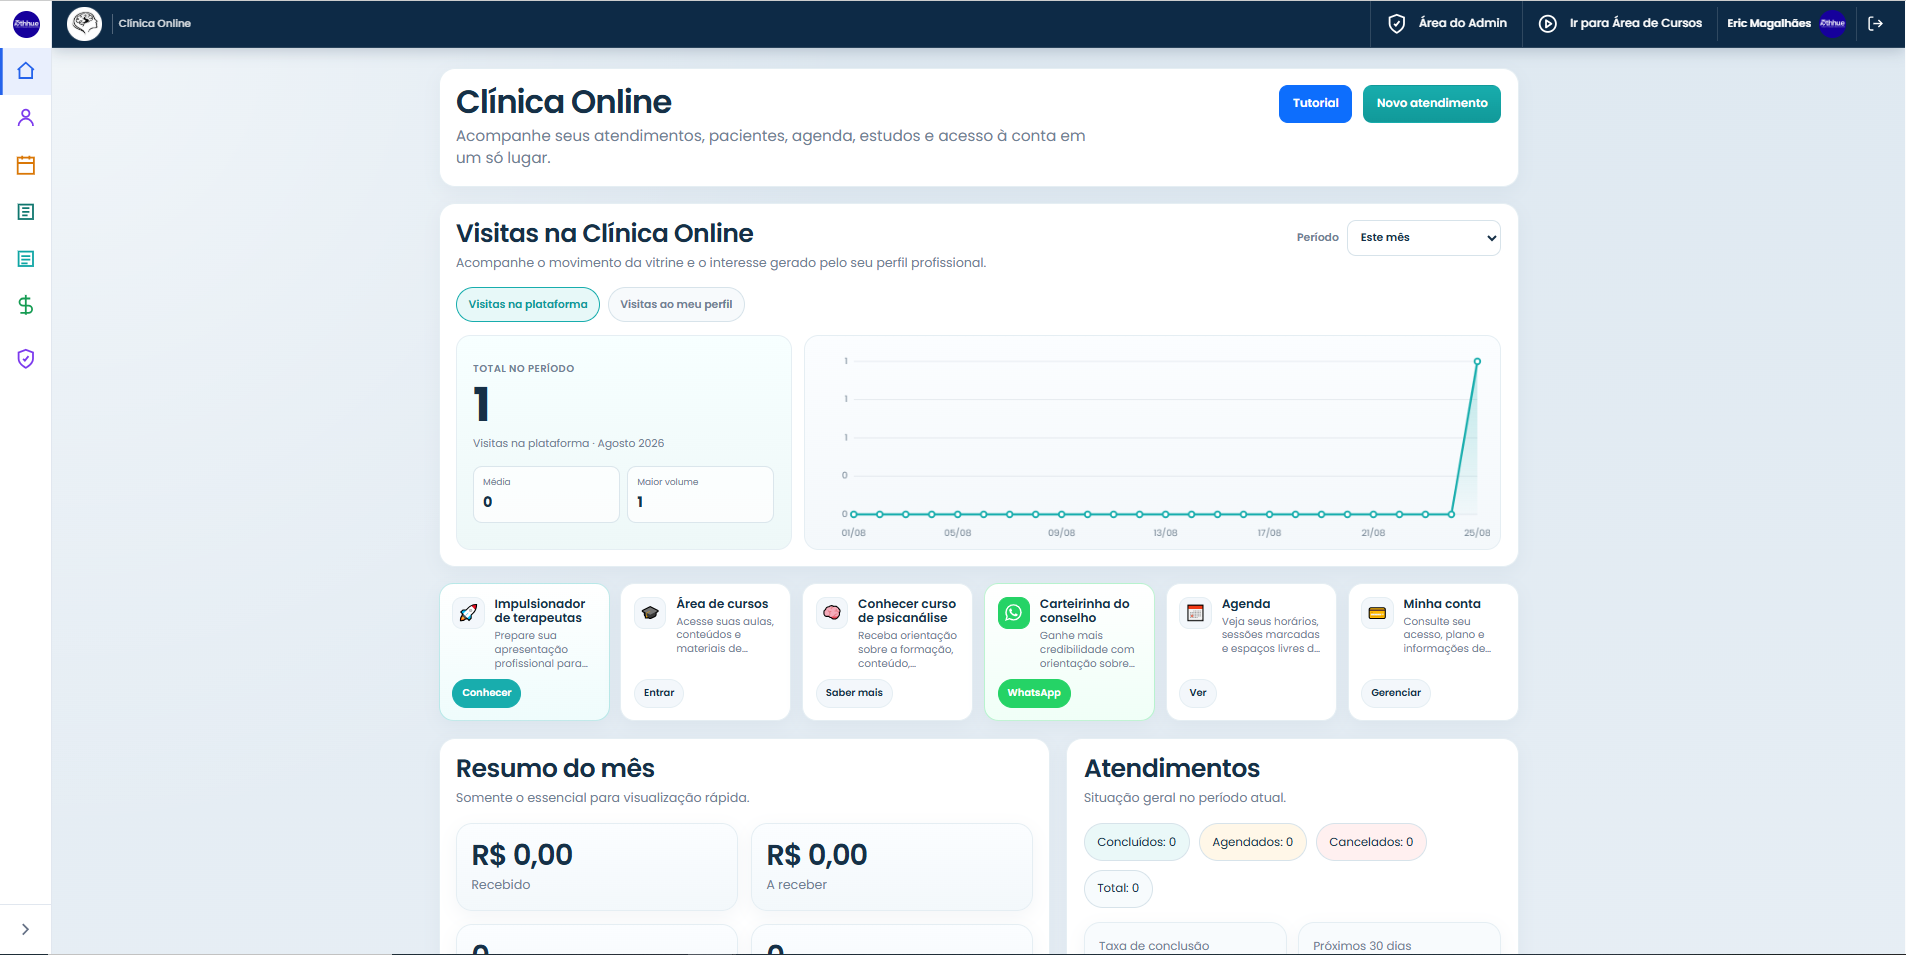This screenshot has width=1906, height=955.
Task: Click the brain icon on Conhecer curso card
Action: [832, 613]
